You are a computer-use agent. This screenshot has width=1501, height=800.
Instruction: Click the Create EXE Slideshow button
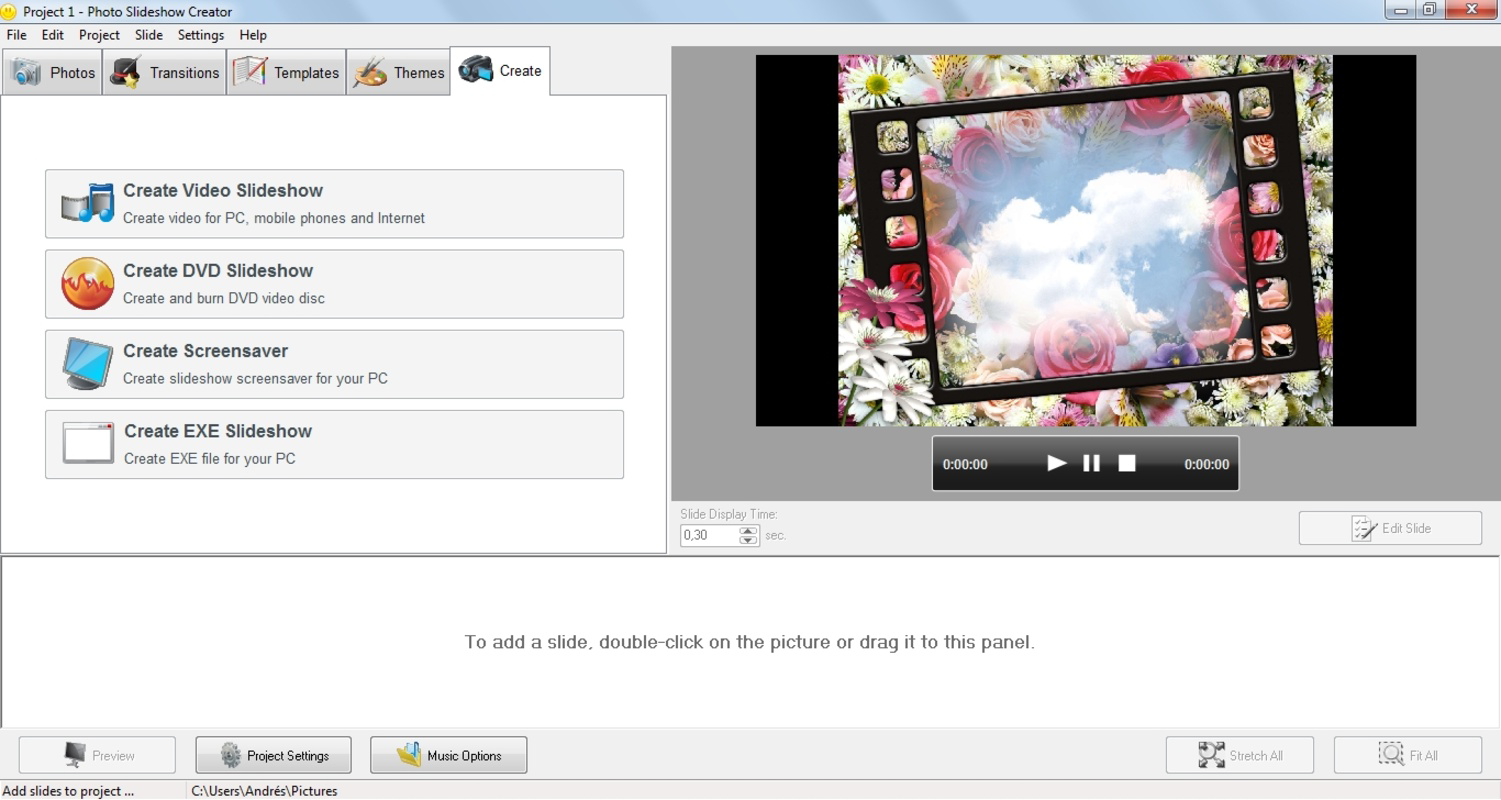(334, 444)
